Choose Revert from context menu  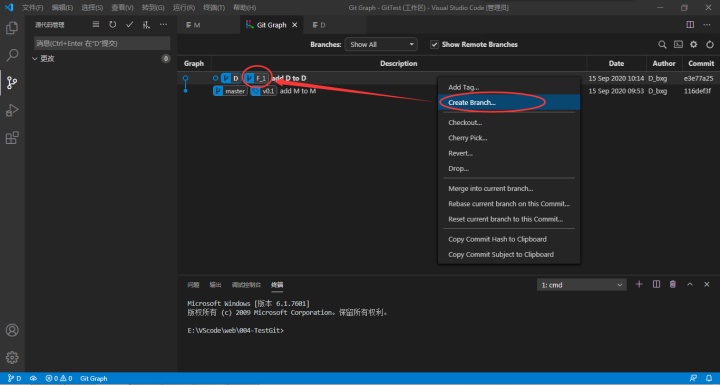pyautogui.click(x=509, y=153)
